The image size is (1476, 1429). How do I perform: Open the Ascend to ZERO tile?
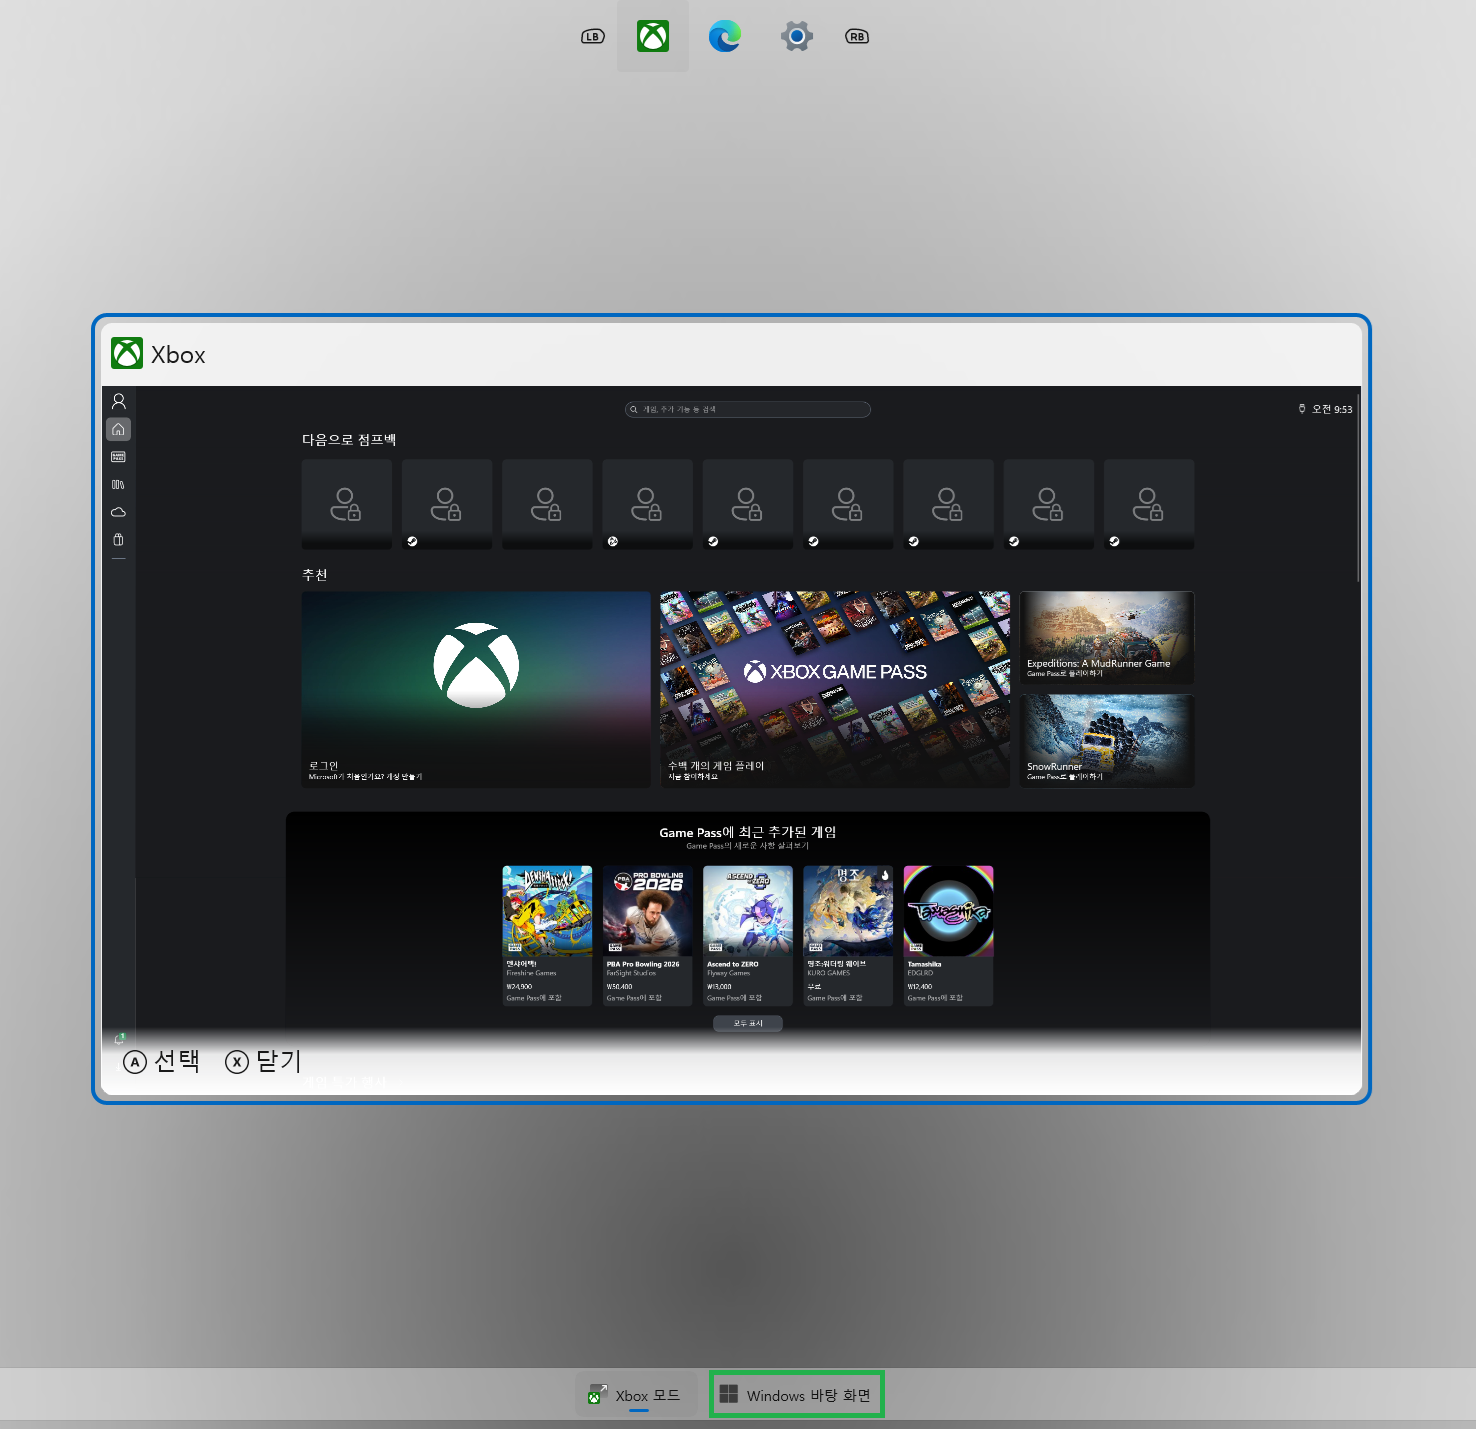coord(748,936)
